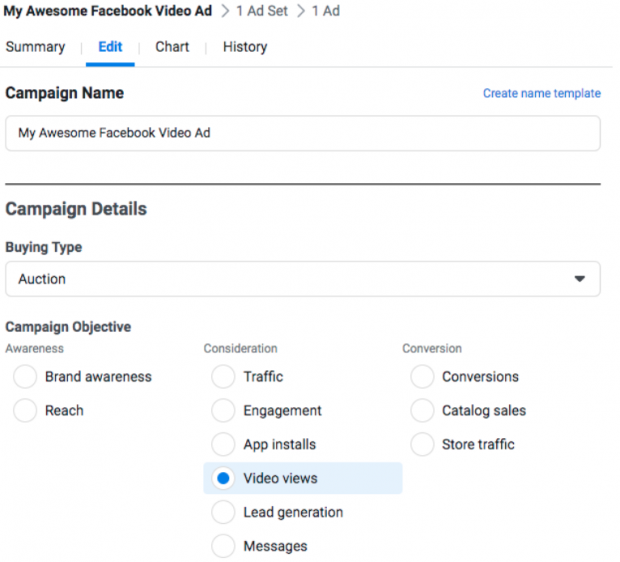Choose Catalog sales objective
Viewport: 620px width, 562px height.
[x=422, y=410]
